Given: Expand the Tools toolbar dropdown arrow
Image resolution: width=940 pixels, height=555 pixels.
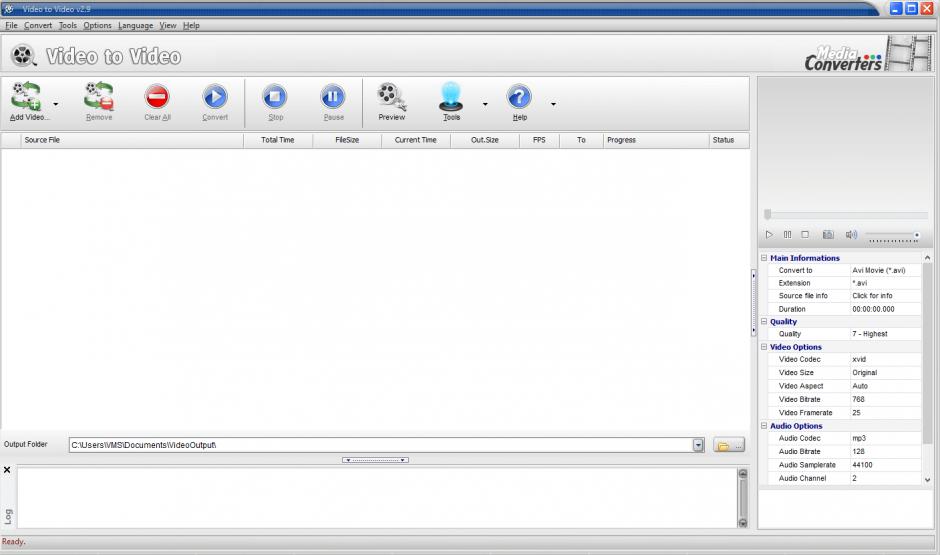Looking at the screenshot, I should 485,104.
